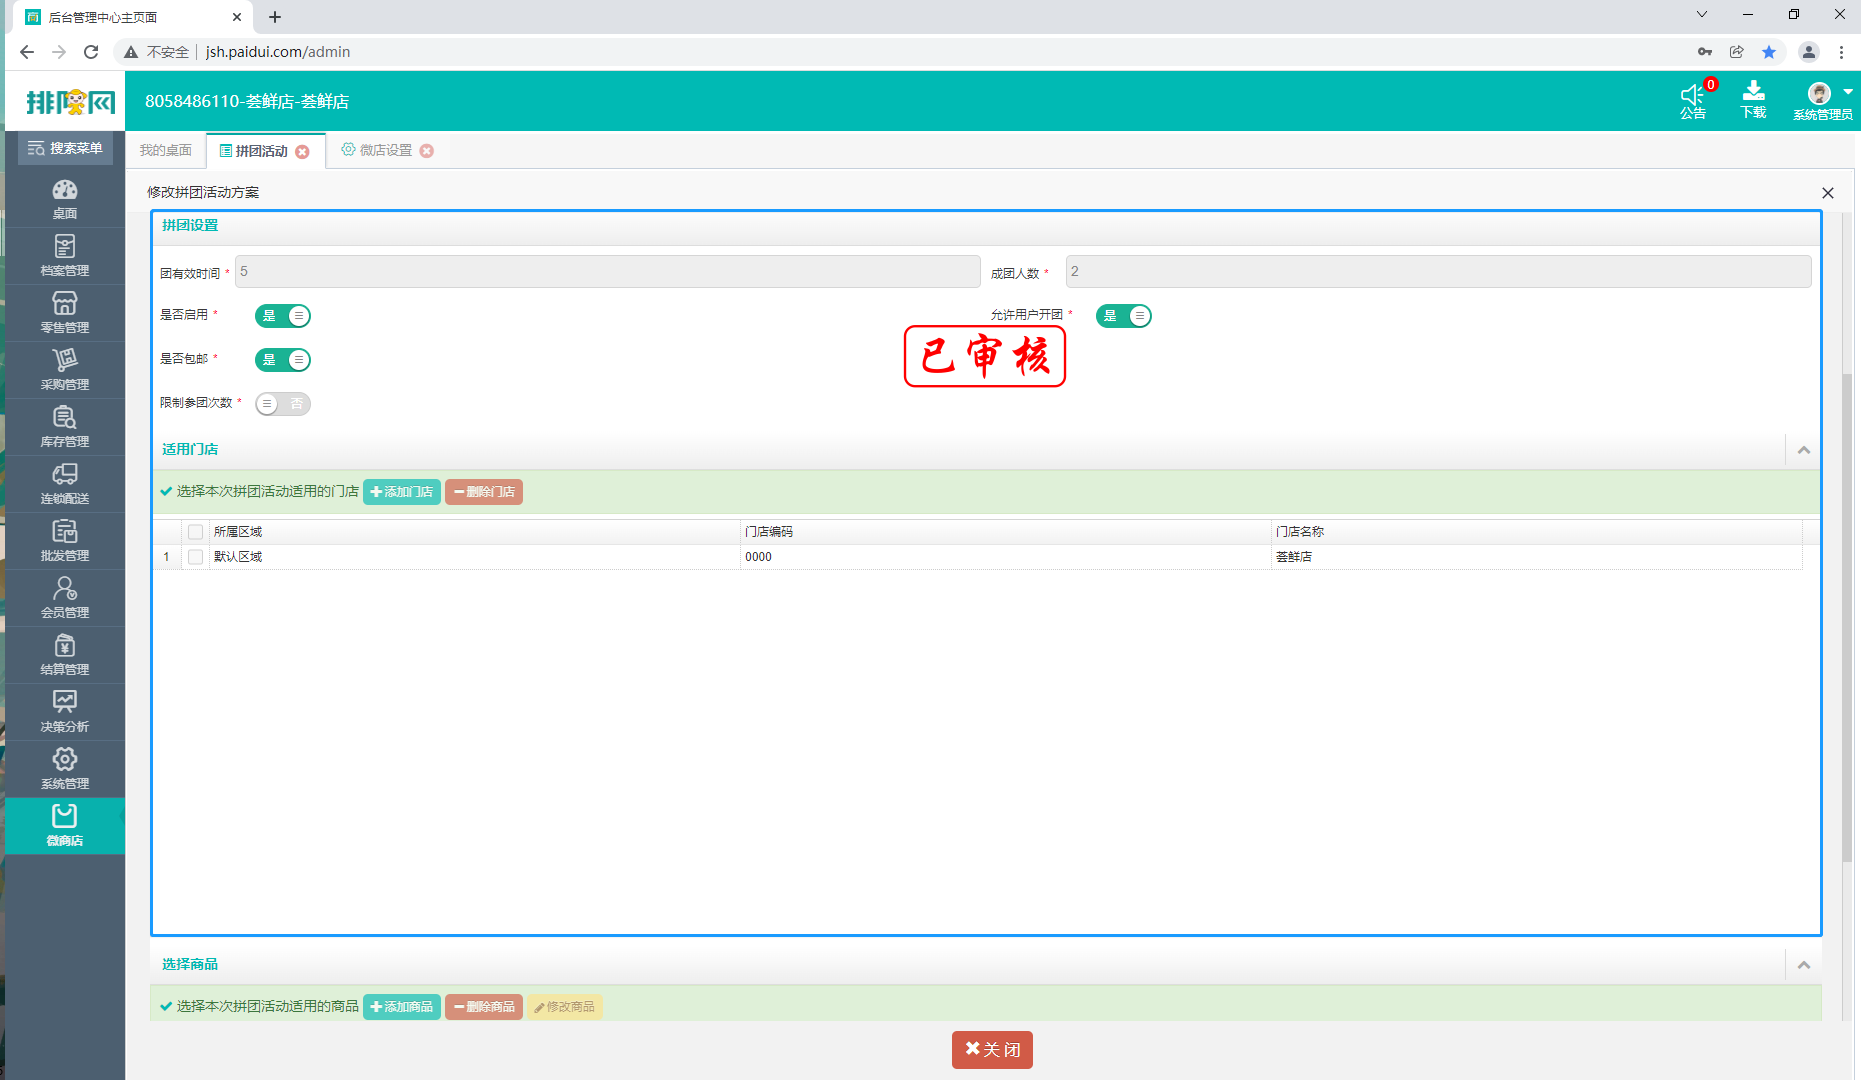Open 库存管理 in the sidebar

pos(65,427)
